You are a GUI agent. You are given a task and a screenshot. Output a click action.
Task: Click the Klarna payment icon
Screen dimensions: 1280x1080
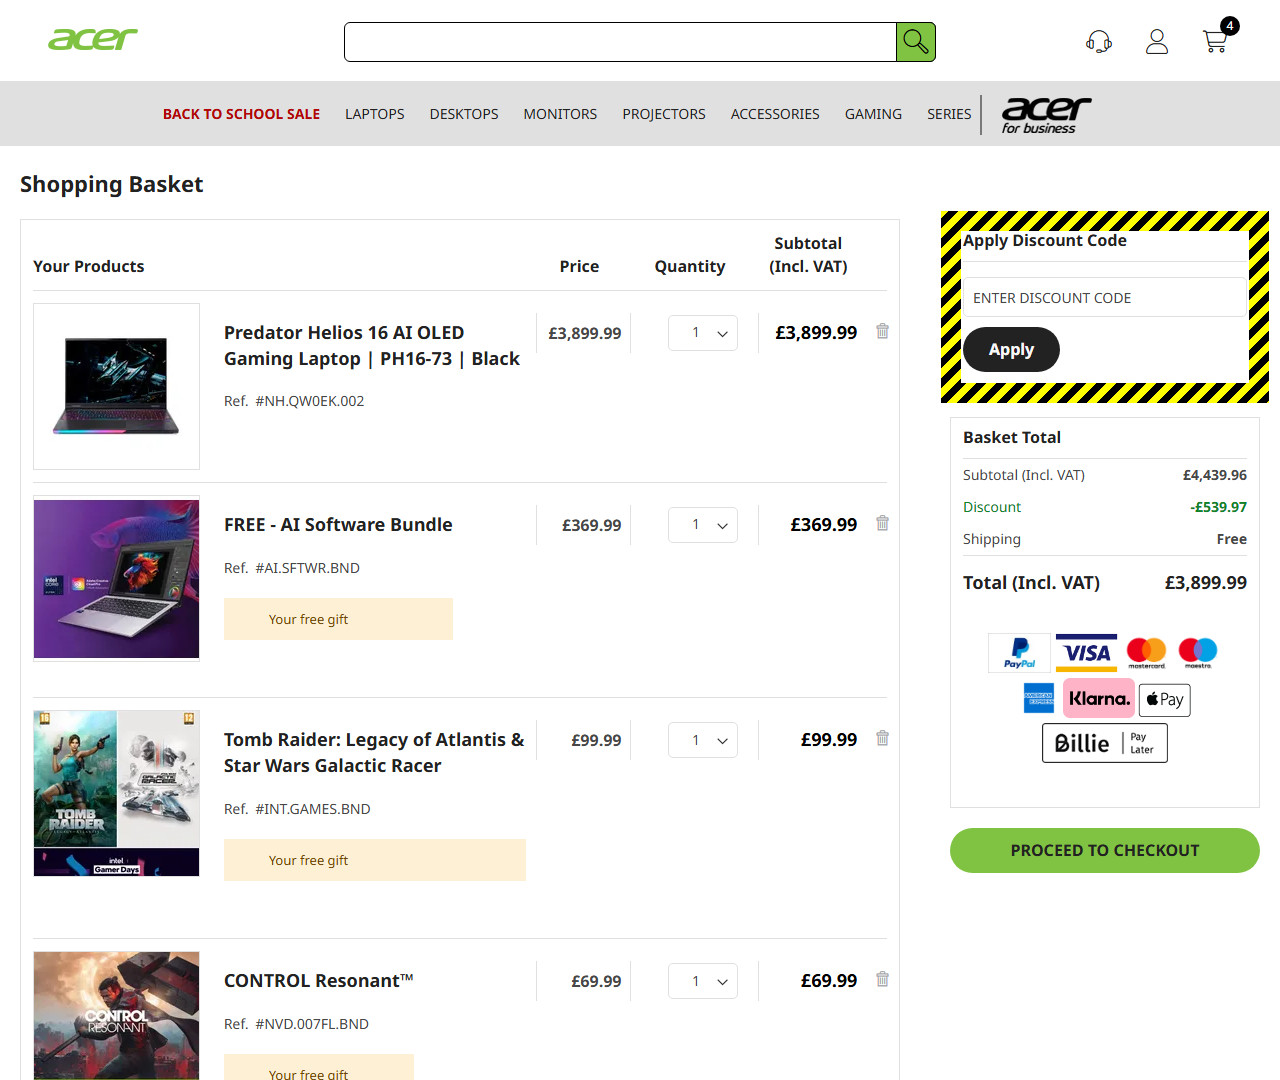[1099, 698]
